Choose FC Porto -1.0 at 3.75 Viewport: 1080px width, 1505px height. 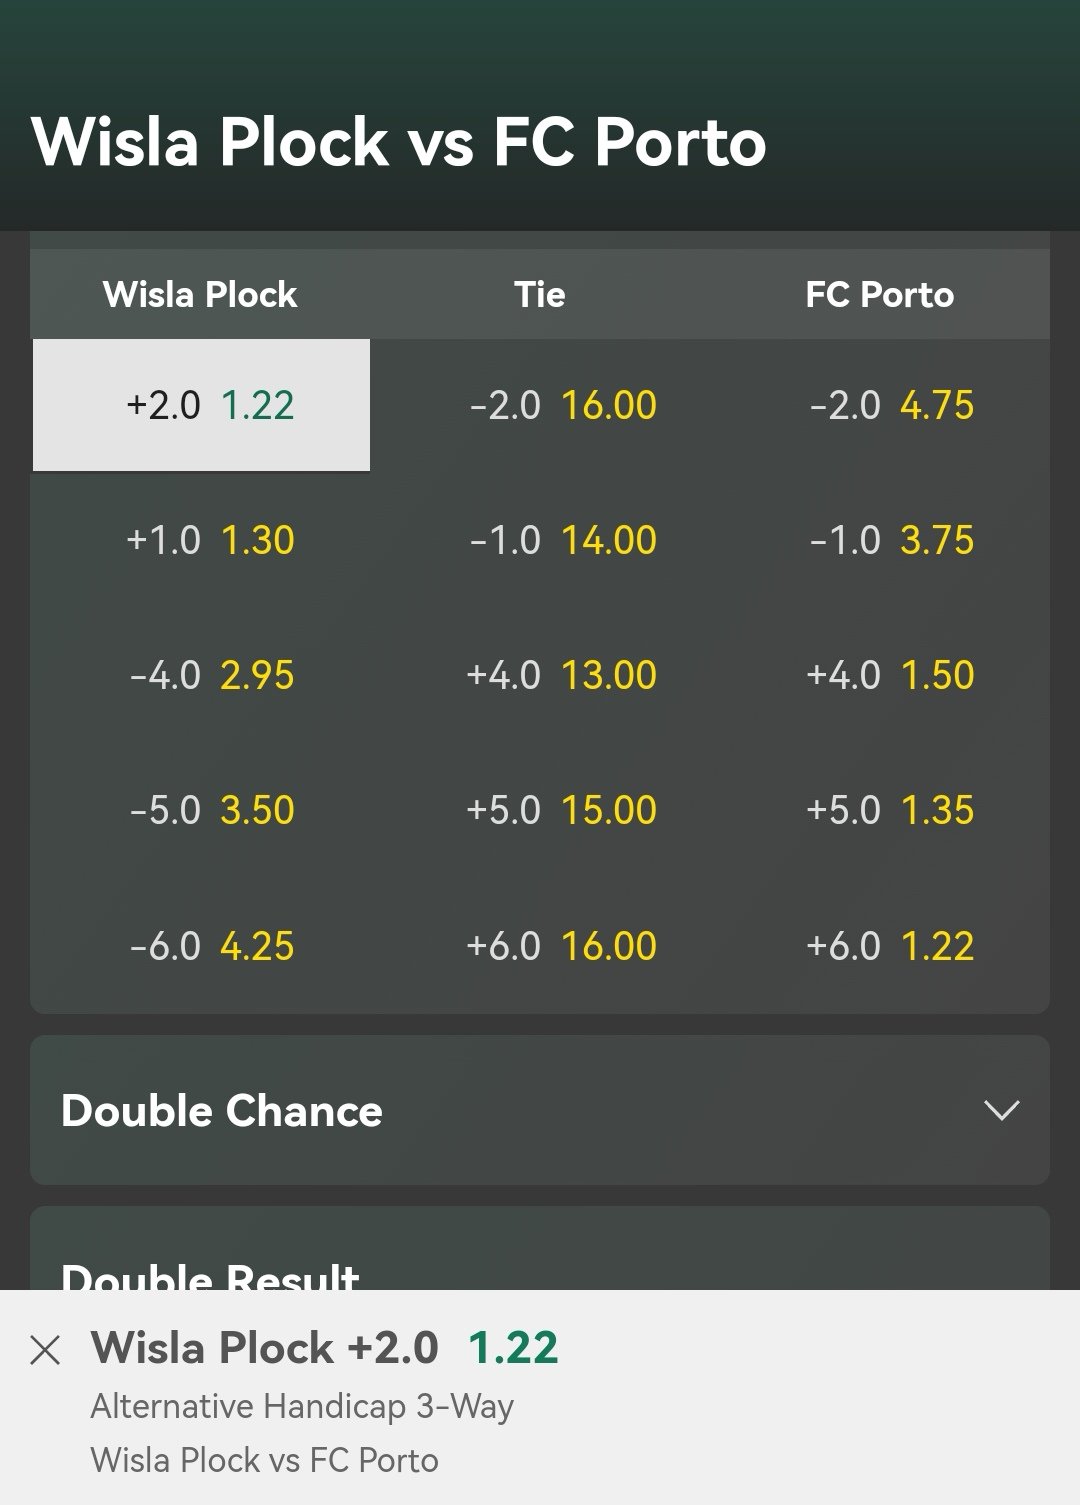[891, 540]
